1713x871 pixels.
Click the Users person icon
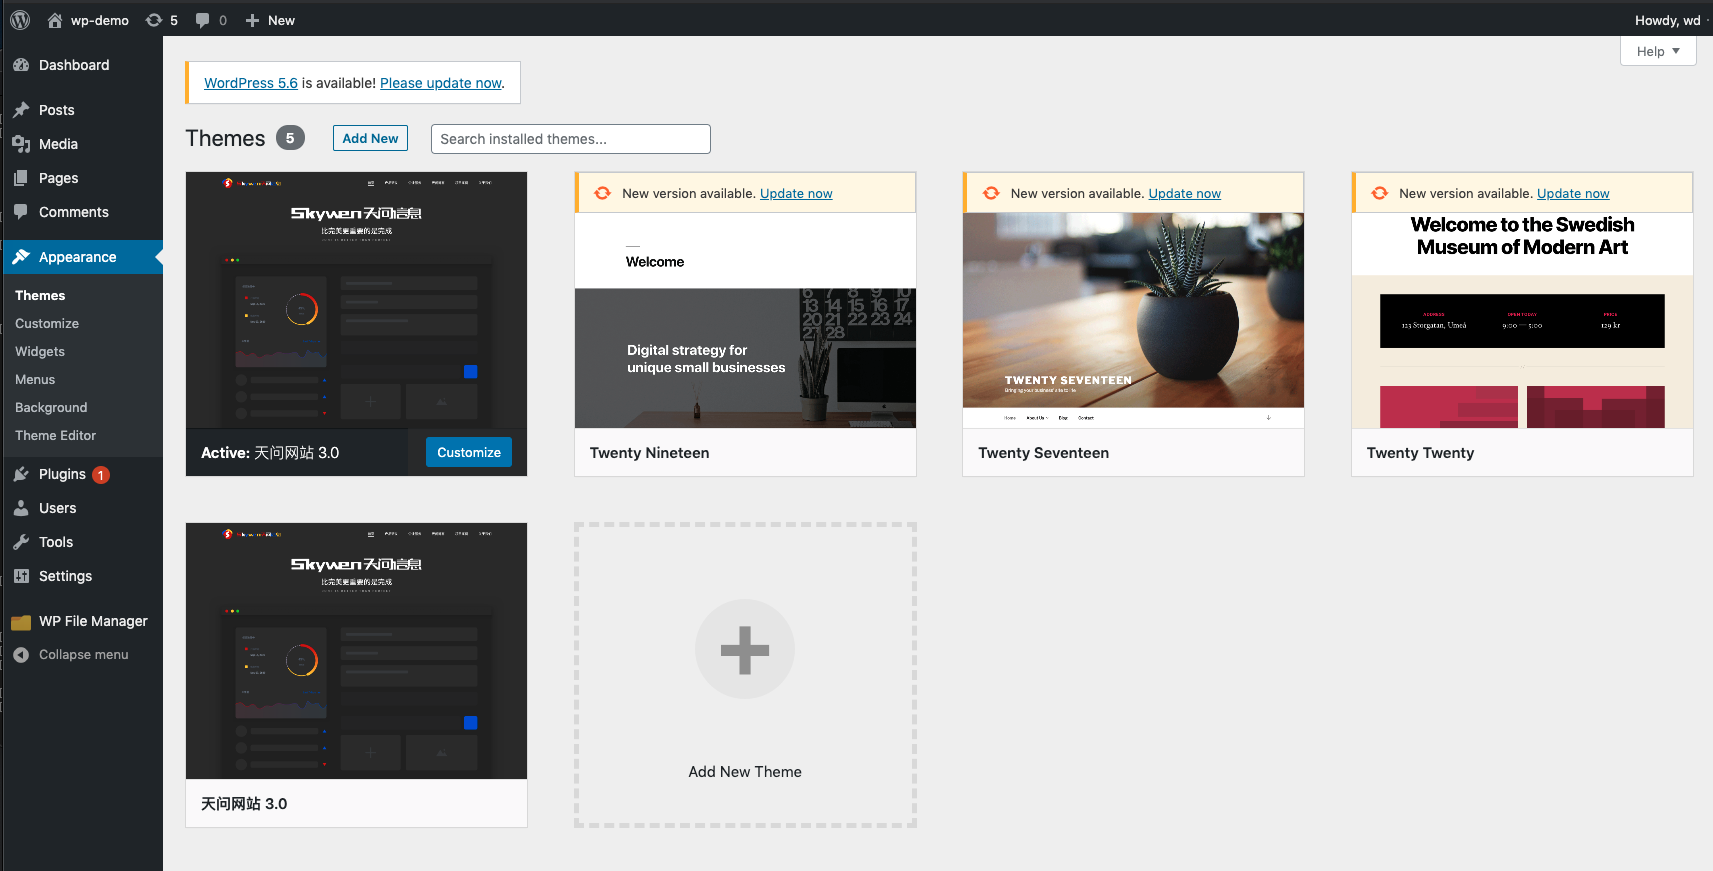click(21, 508)
